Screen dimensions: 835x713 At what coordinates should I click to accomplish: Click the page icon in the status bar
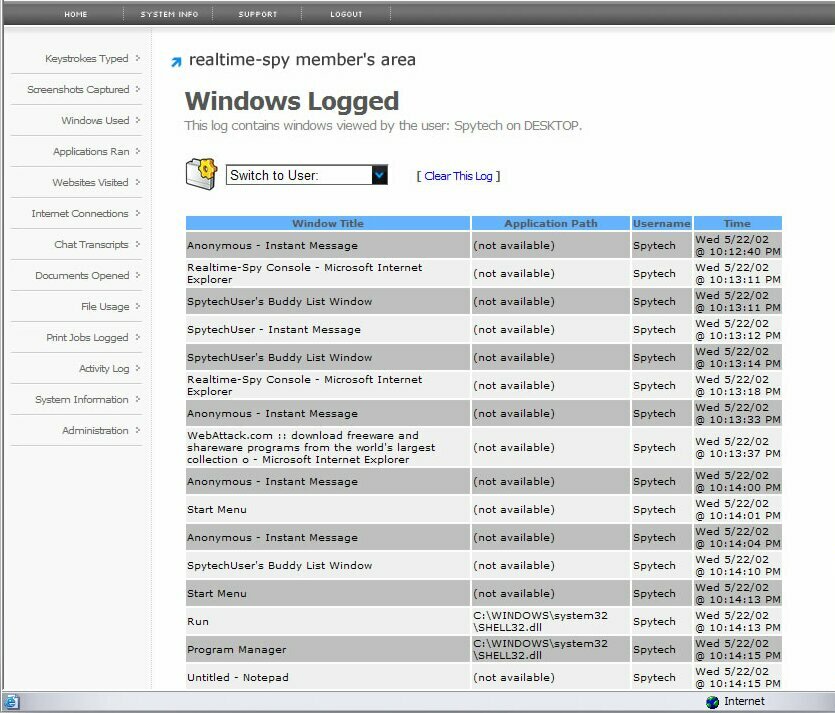[x=10, y=702]
